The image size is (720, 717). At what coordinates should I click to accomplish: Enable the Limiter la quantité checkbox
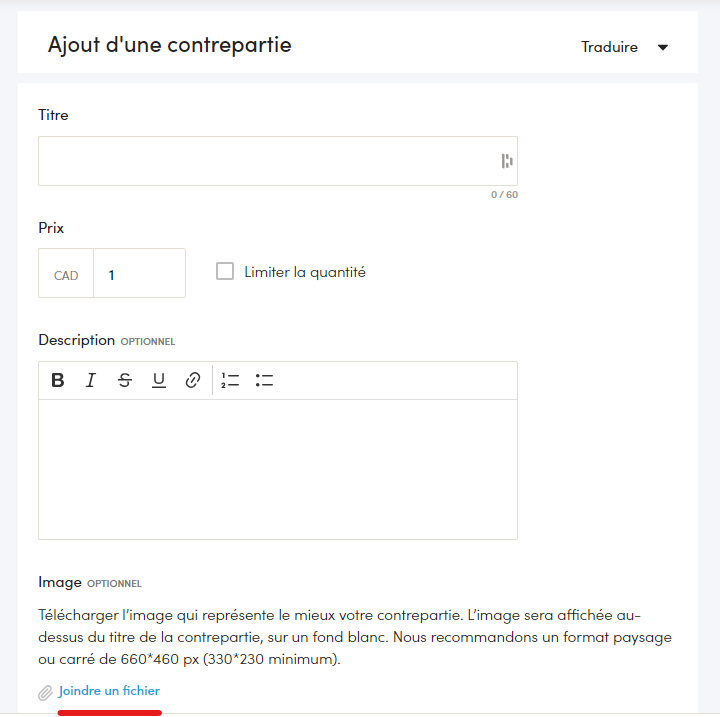point(225,271)
